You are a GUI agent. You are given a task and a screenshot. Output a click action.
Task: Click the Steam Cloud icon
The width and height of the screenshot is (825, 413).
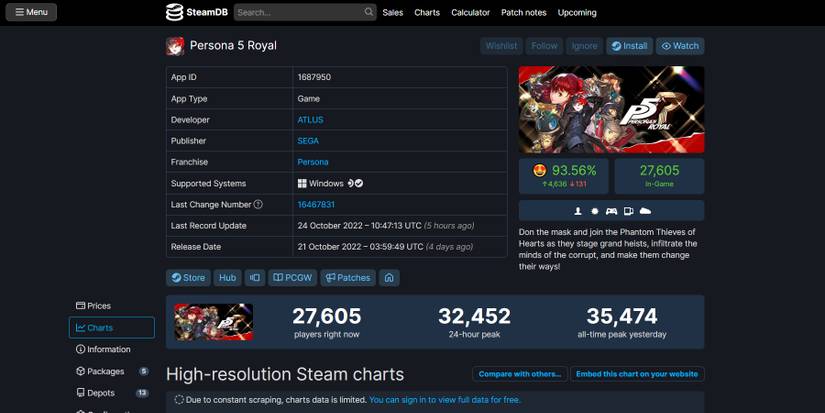tap(645, 211)
